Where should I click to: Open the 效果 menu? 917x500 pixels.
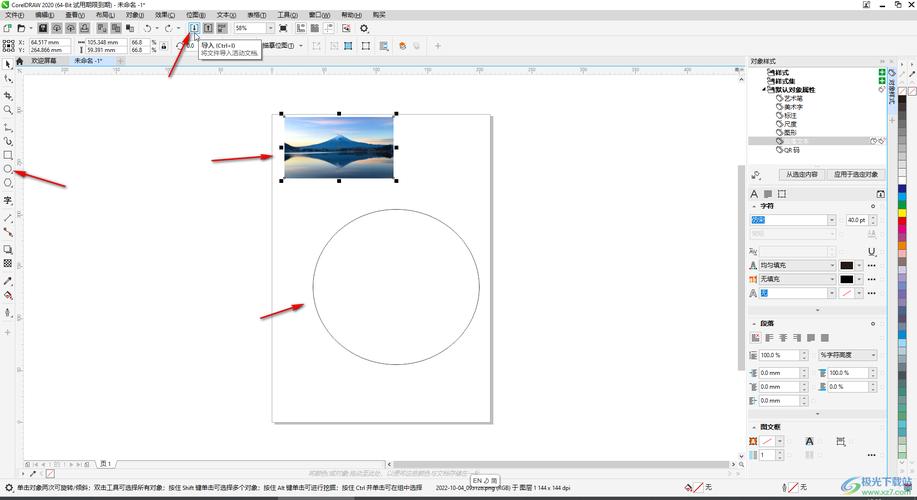163,15
